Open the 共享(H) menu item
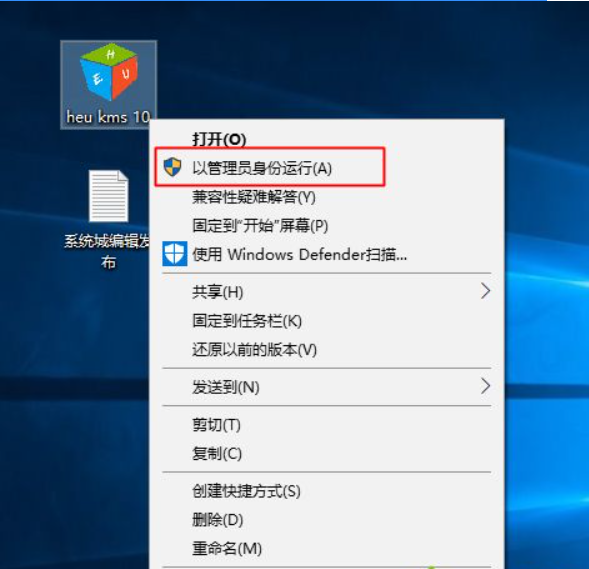 pos(327,292)
